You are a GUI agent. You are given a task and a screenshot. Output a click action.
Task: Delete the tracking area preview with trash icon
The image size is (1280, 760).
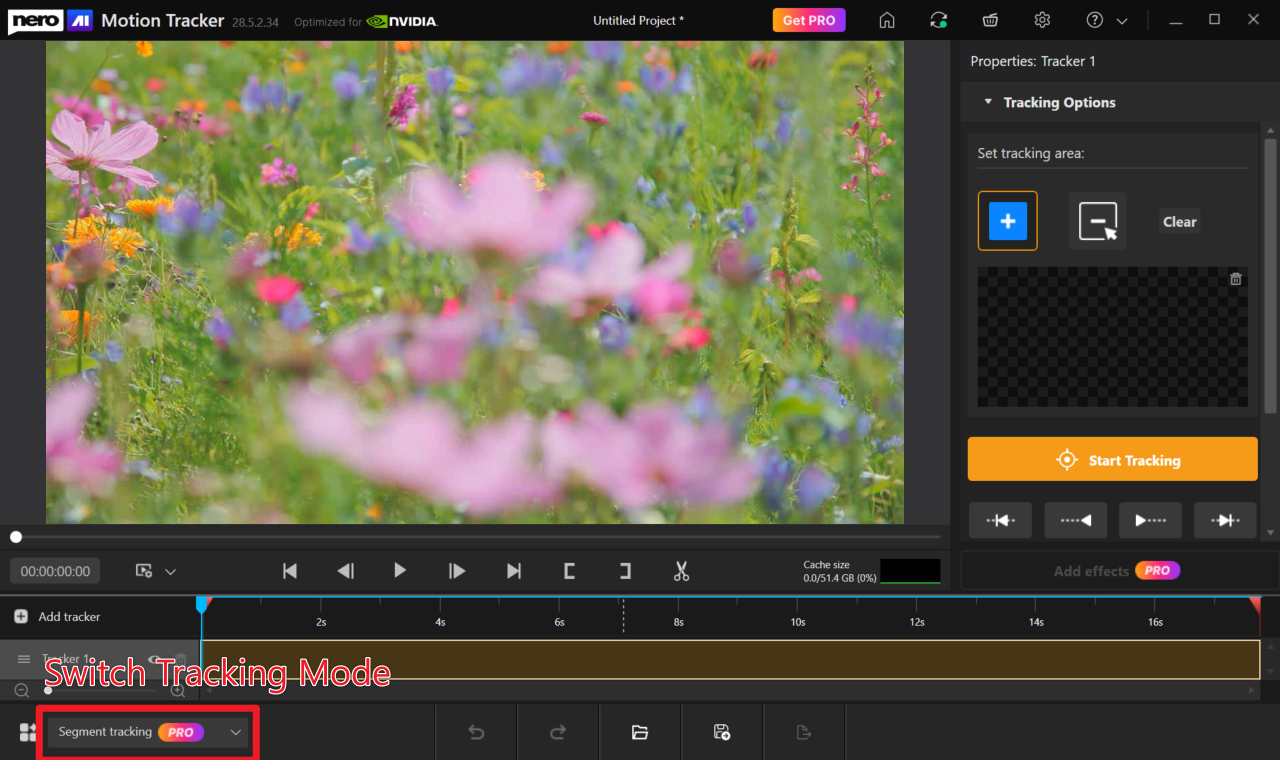pos(1235,279)
